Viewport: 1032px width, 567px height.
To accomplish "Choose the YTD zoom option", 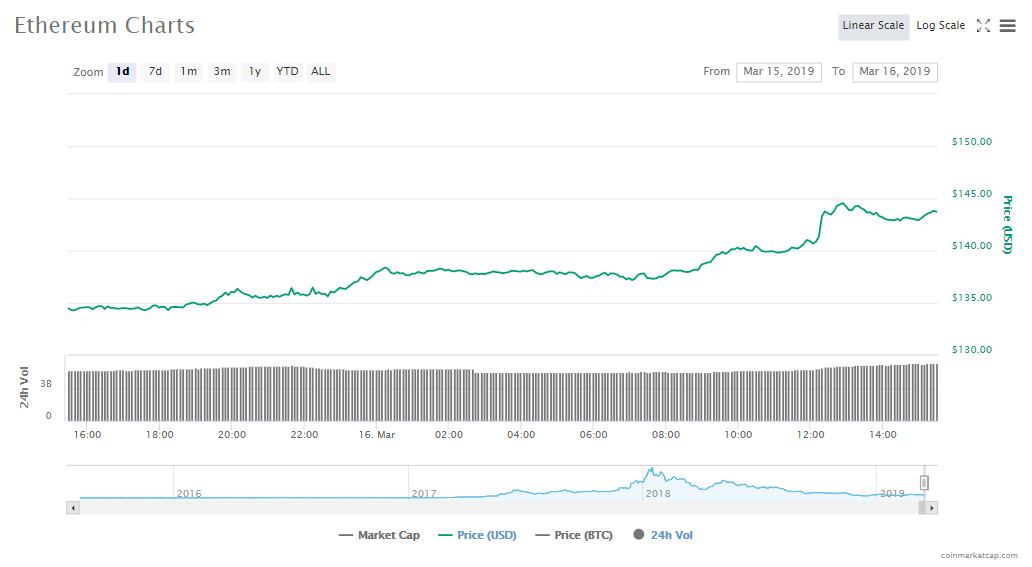I will [287, 72].
